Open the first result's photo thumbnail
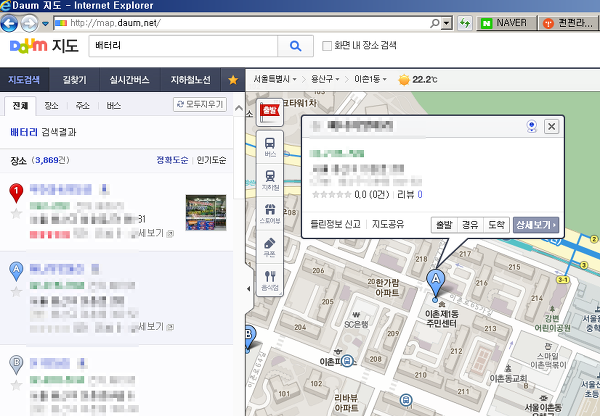This screenshot has width=600, height=416. tap(206, 212)
